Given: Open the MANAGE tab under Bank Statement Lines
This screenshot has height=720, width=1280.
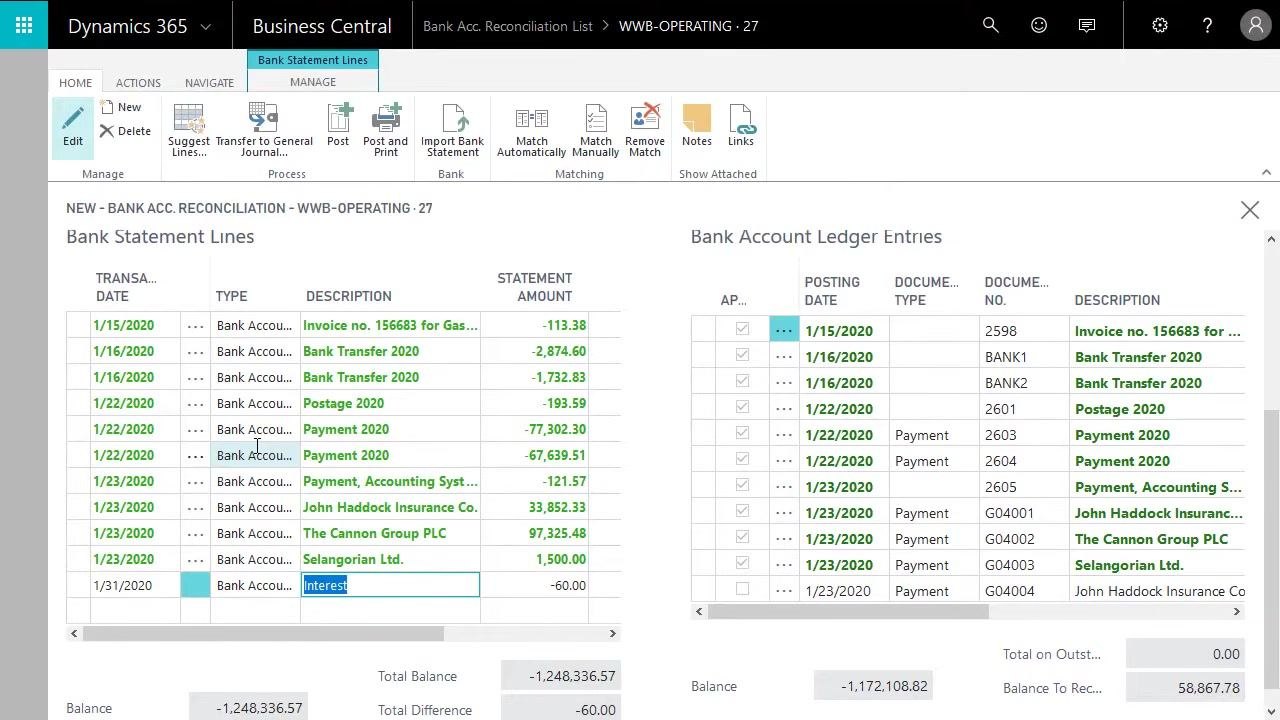Looking at the screenshot, I should 313,82.
